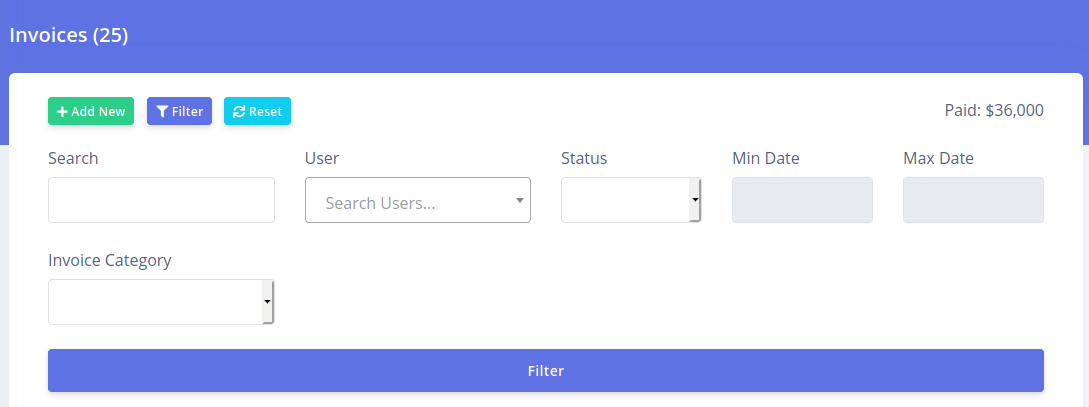Click the refresh arrows icon on Reset
Screen dimensions: 1089x407
(x=239, y=112)
